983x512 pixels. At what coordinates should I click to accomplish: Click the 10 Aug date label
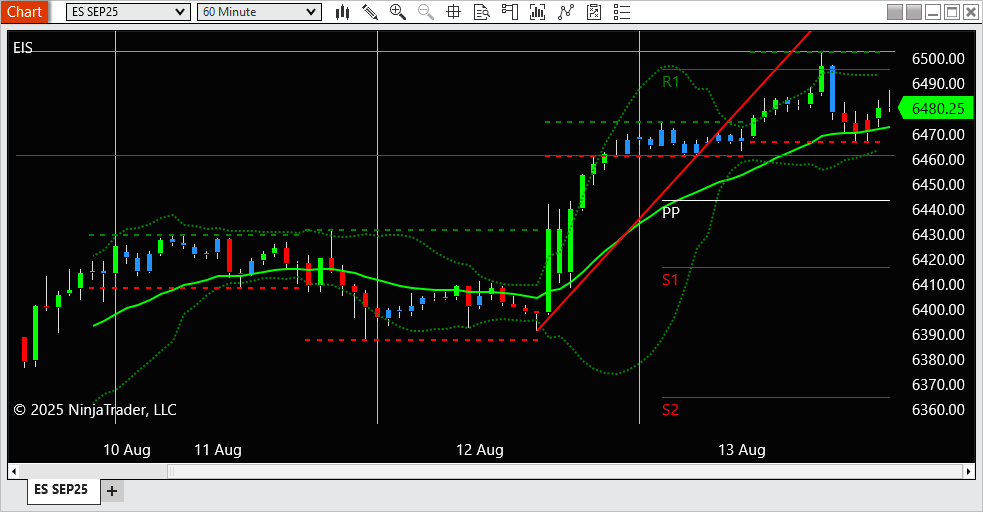point(127,450)
